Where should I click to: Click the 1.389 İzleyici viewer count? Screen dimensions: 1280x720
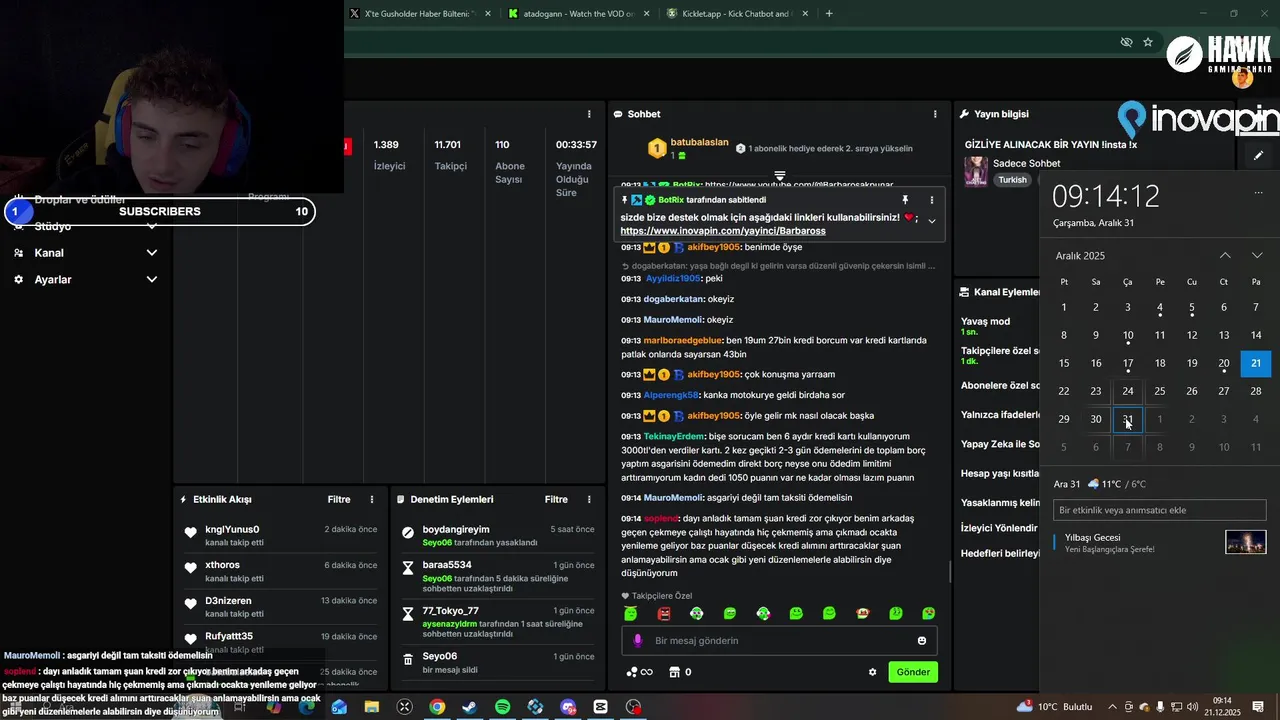[x=388, y=155]
